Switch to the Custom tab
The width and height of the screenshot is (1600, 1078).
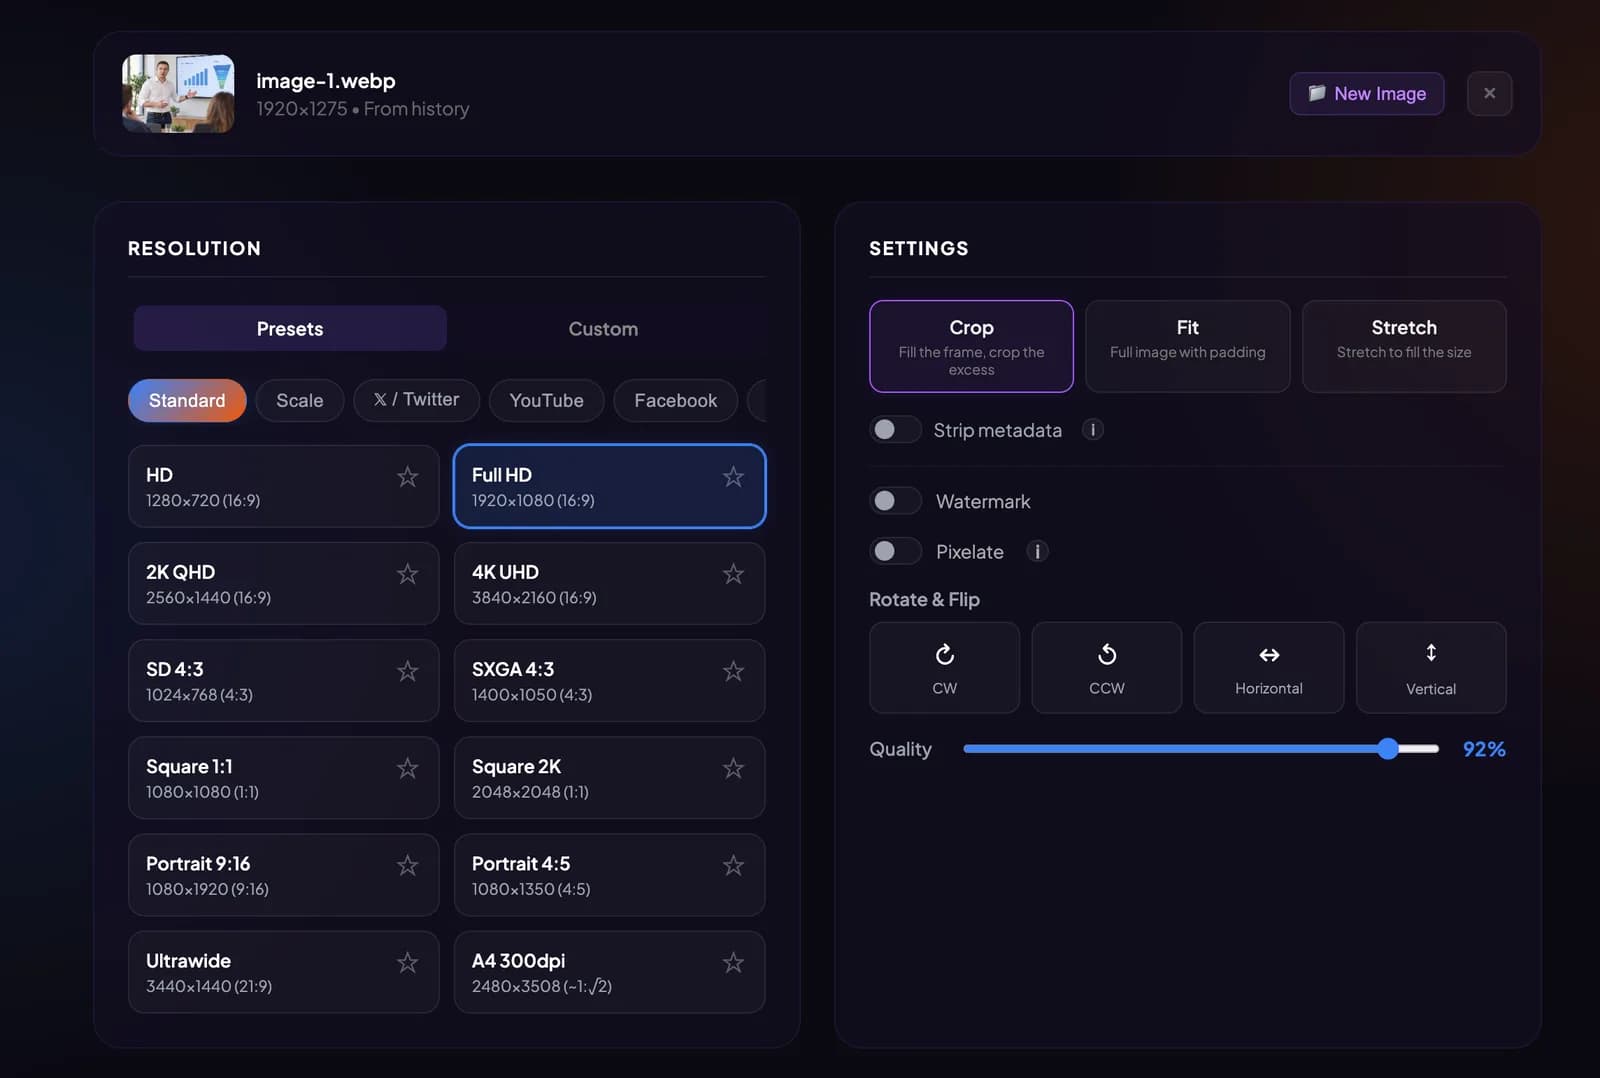pos(603,328)
